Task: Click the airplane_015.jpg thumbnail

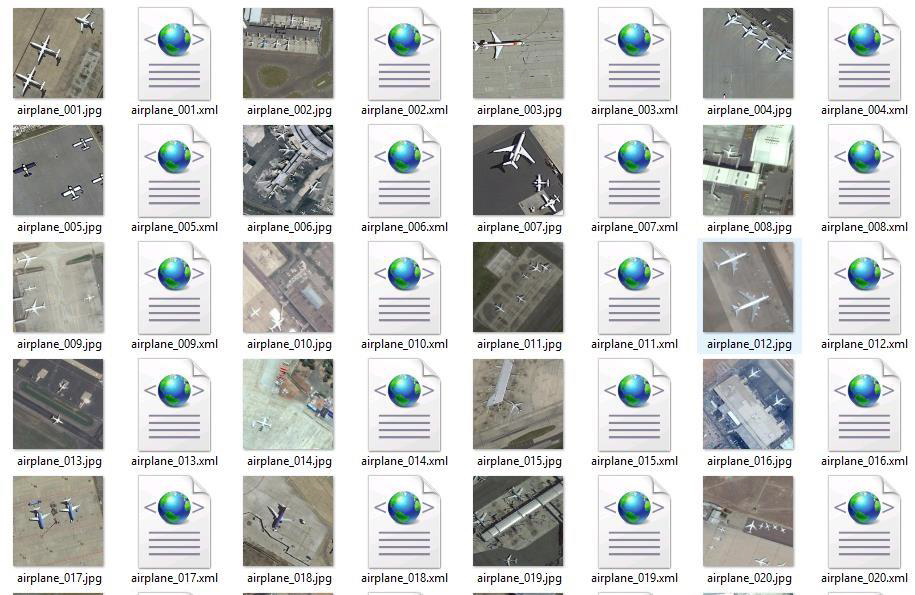Action: [x=518, y=404]
